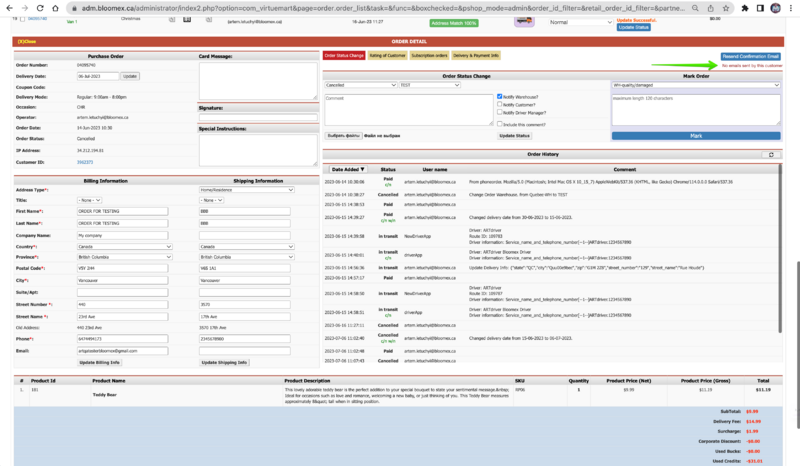This screenshot has height=466, width=800.
Task: Open the TEST warehouse dropdown
Action: click(430, 85)
